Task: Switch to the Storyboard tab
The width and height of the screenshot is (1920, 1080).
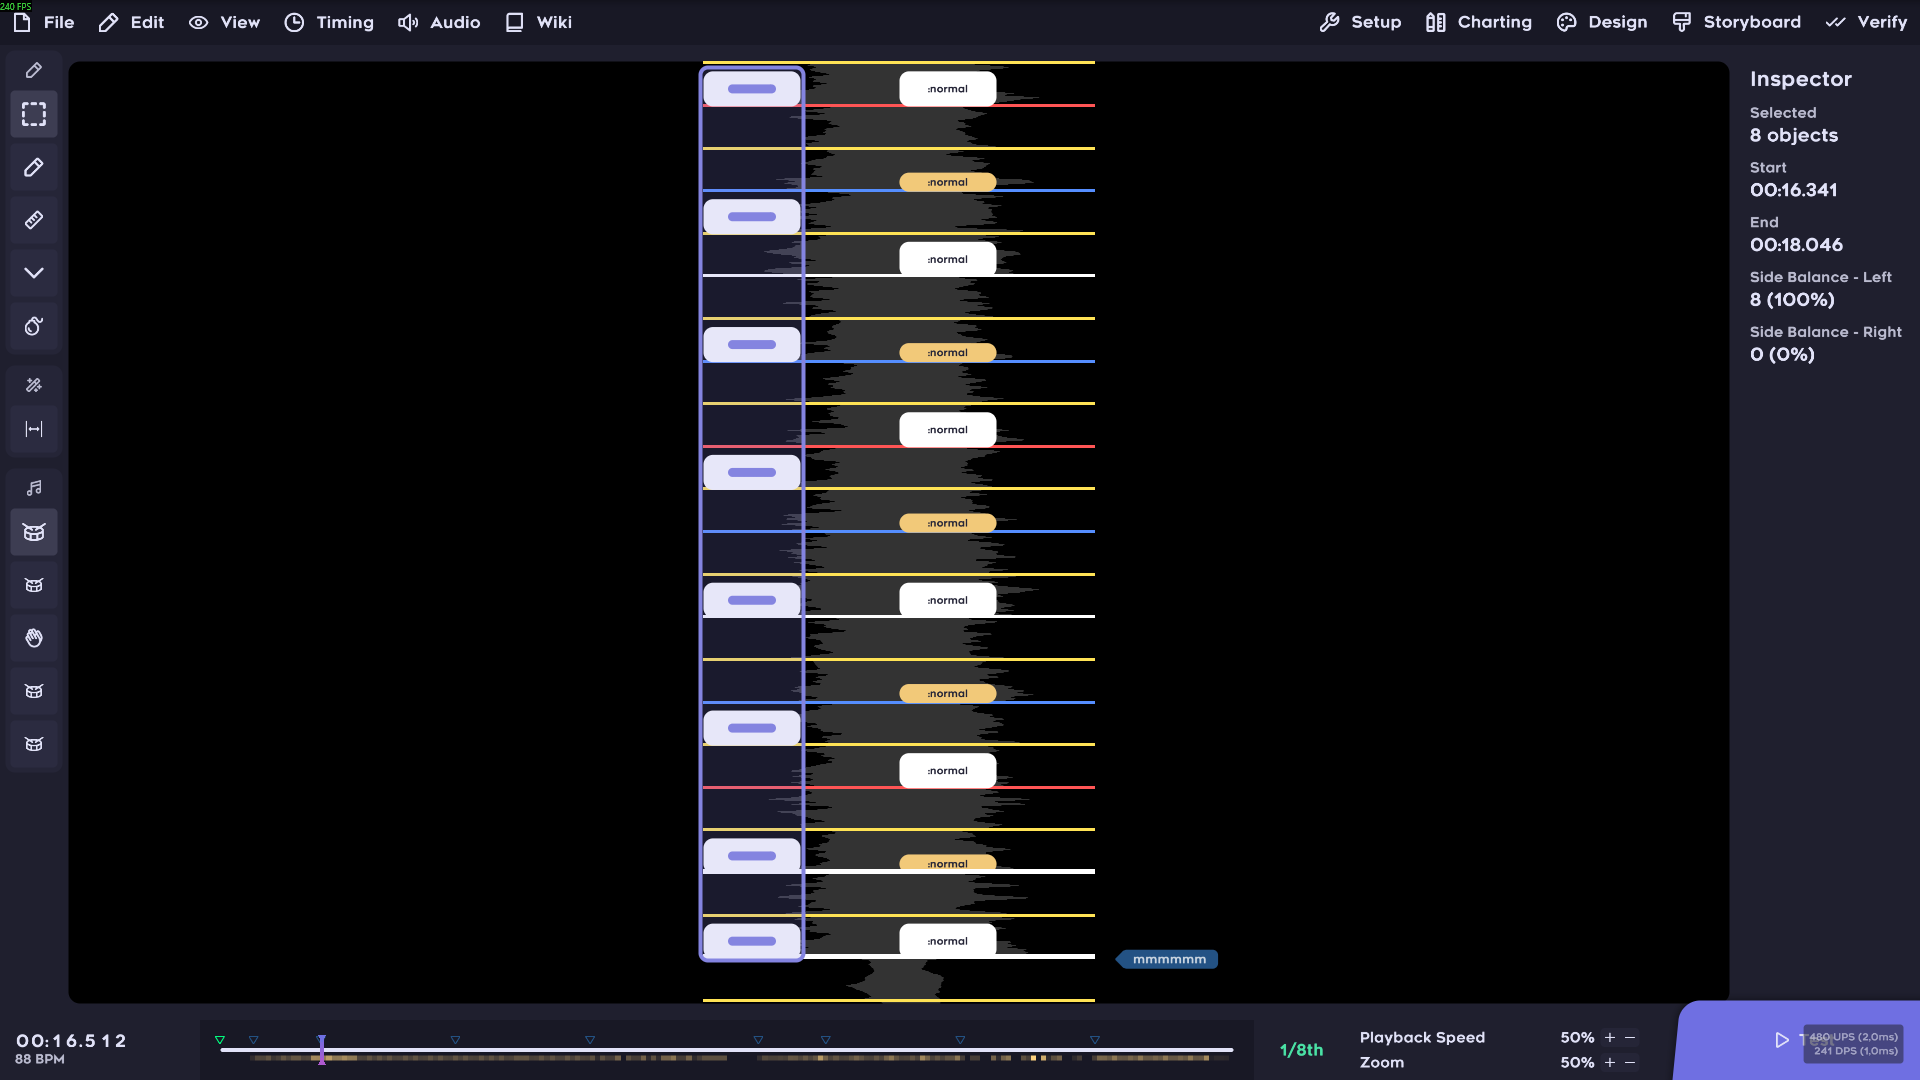Action: pos(1736,22)
